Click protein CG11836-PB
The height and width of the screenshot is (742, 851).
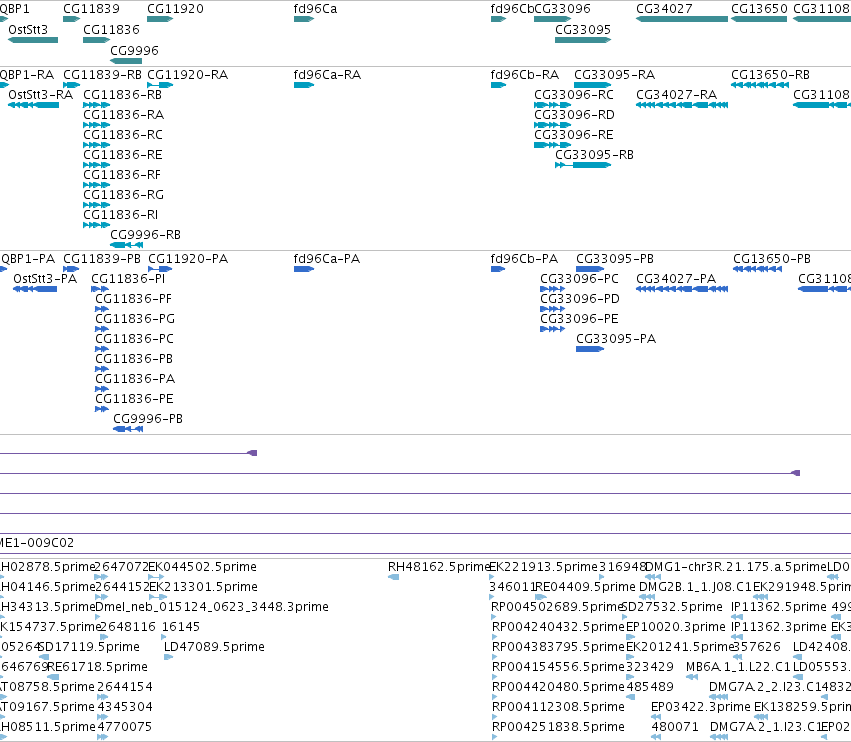point(134,359)
